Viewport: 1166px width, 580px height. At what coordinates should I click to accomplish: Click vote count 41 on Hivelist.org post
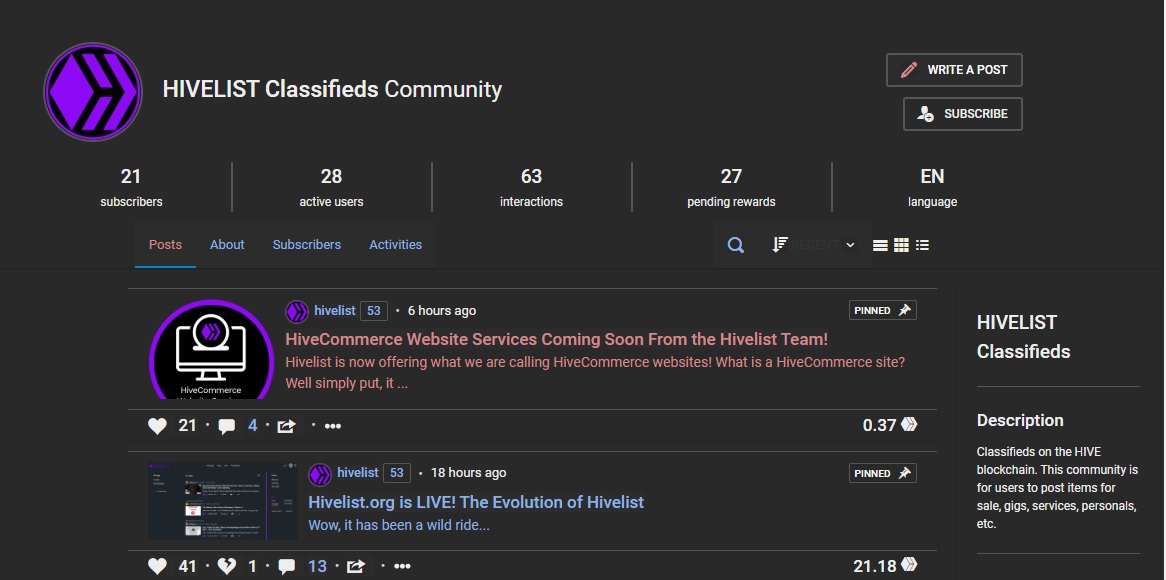[187, 567]
